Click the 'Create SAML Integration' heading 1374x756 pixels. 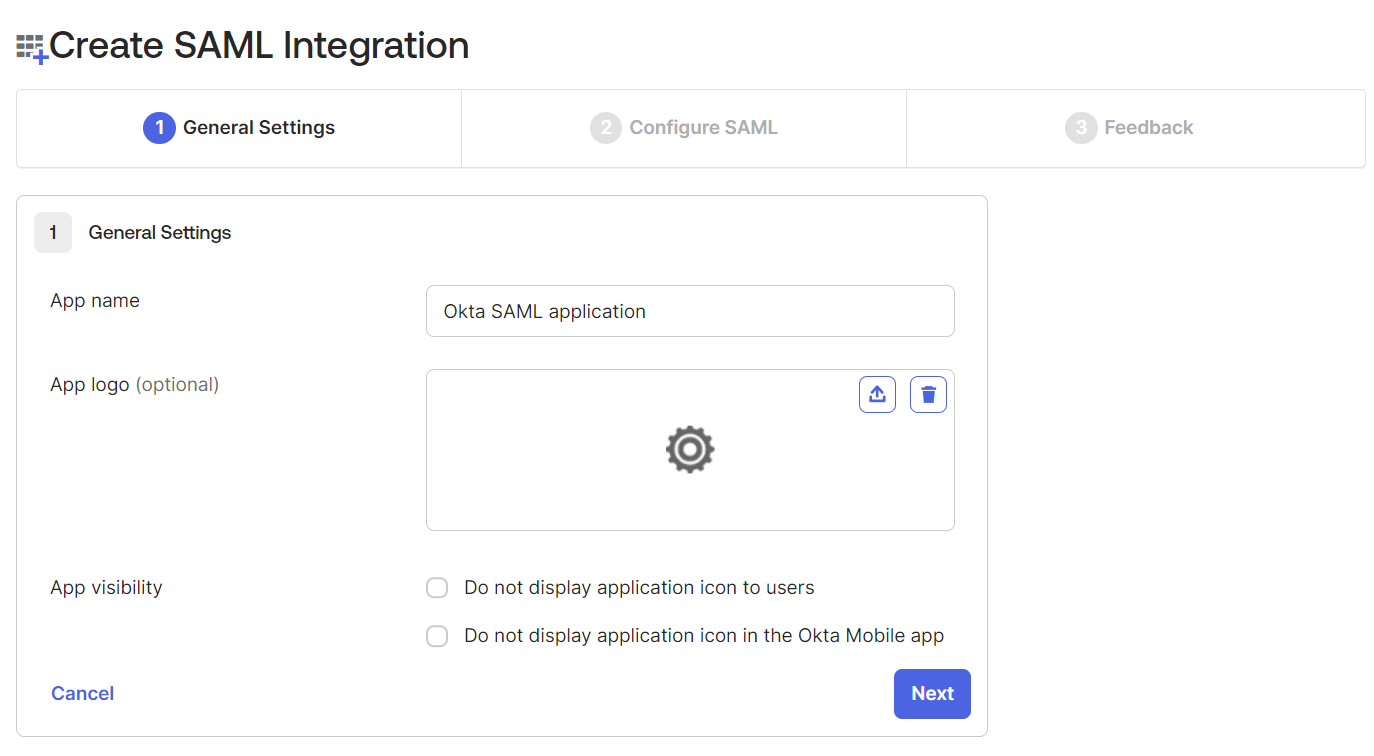point(259,46)
